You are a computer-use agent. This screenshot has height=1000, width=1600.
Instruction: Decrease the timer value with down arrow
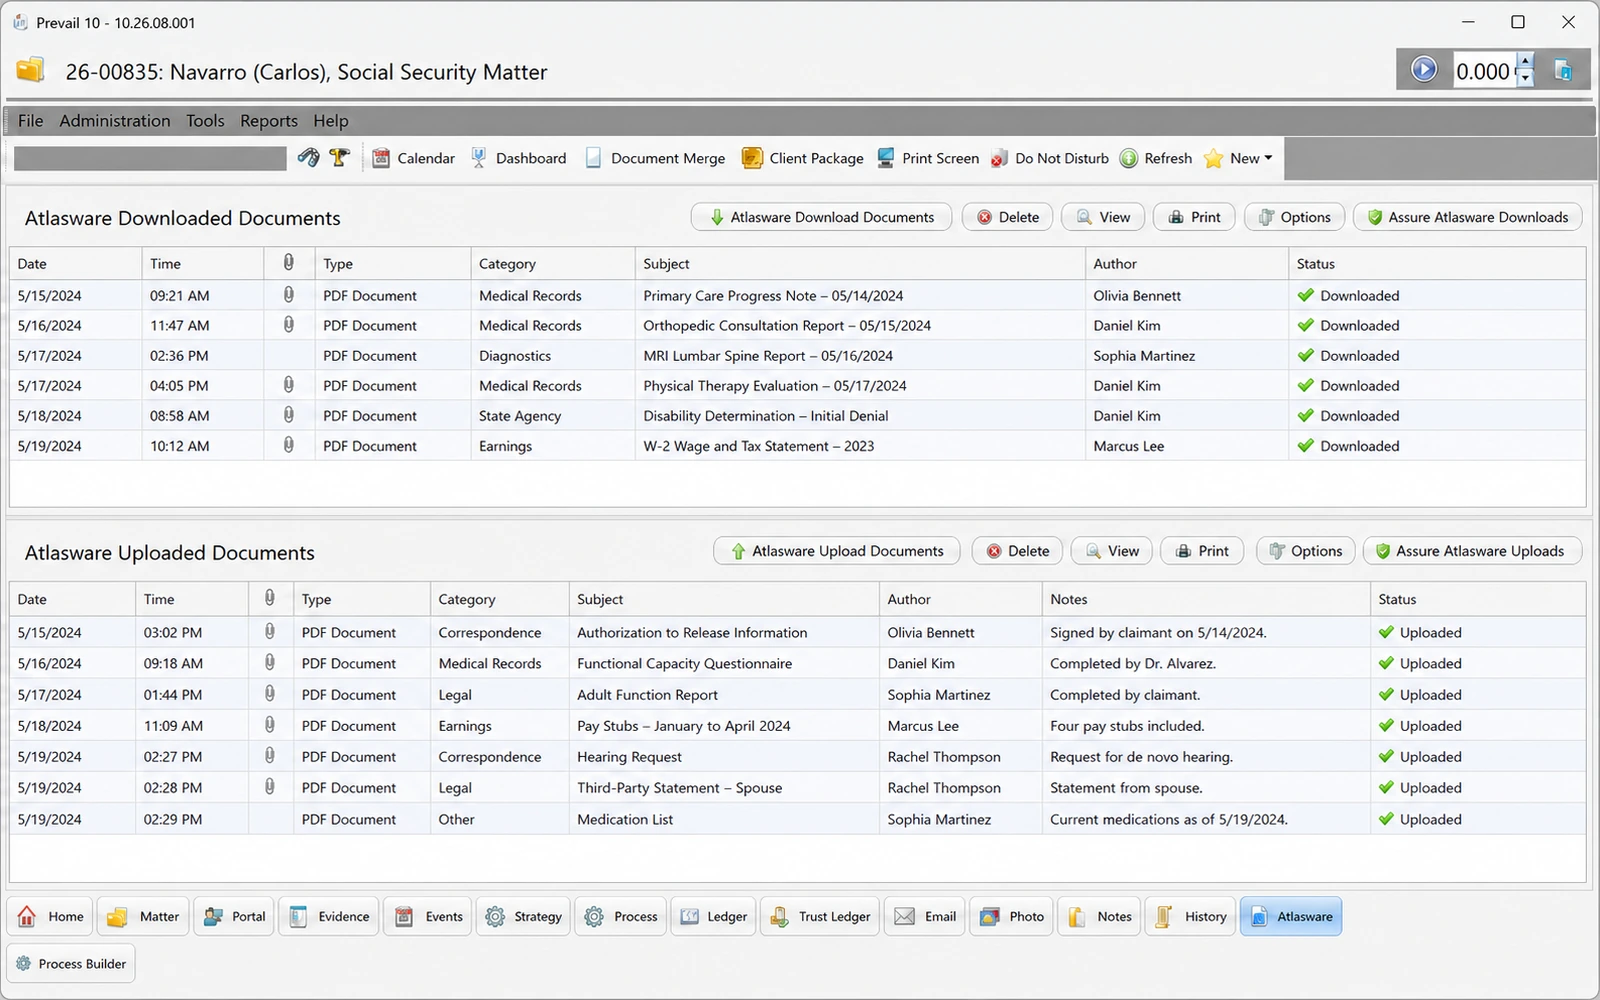point(1525,79)
